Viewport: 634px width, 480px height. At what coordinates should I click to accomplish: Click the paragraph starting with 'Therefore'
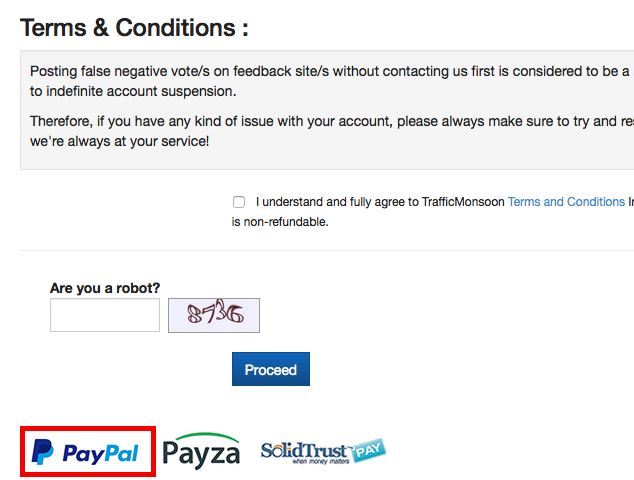(x=332, y=131)
